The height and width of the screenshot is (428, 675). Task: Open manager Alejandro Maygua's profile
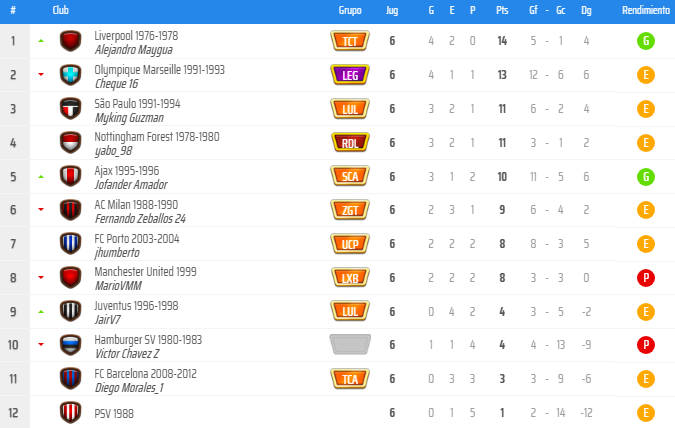pos(133,49)
